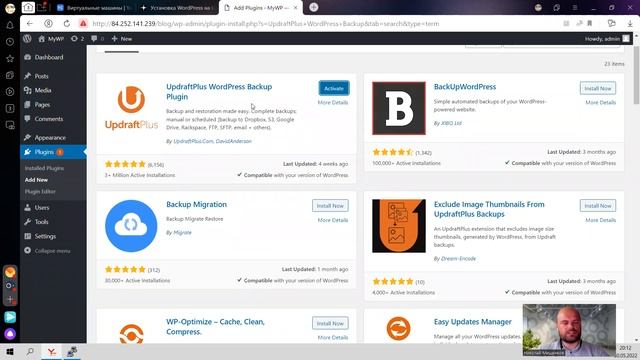Open Yandex Browser taskbar icon
Image resolution: width=640 pixels, height=360 pixels.
(x=51, y=352)
